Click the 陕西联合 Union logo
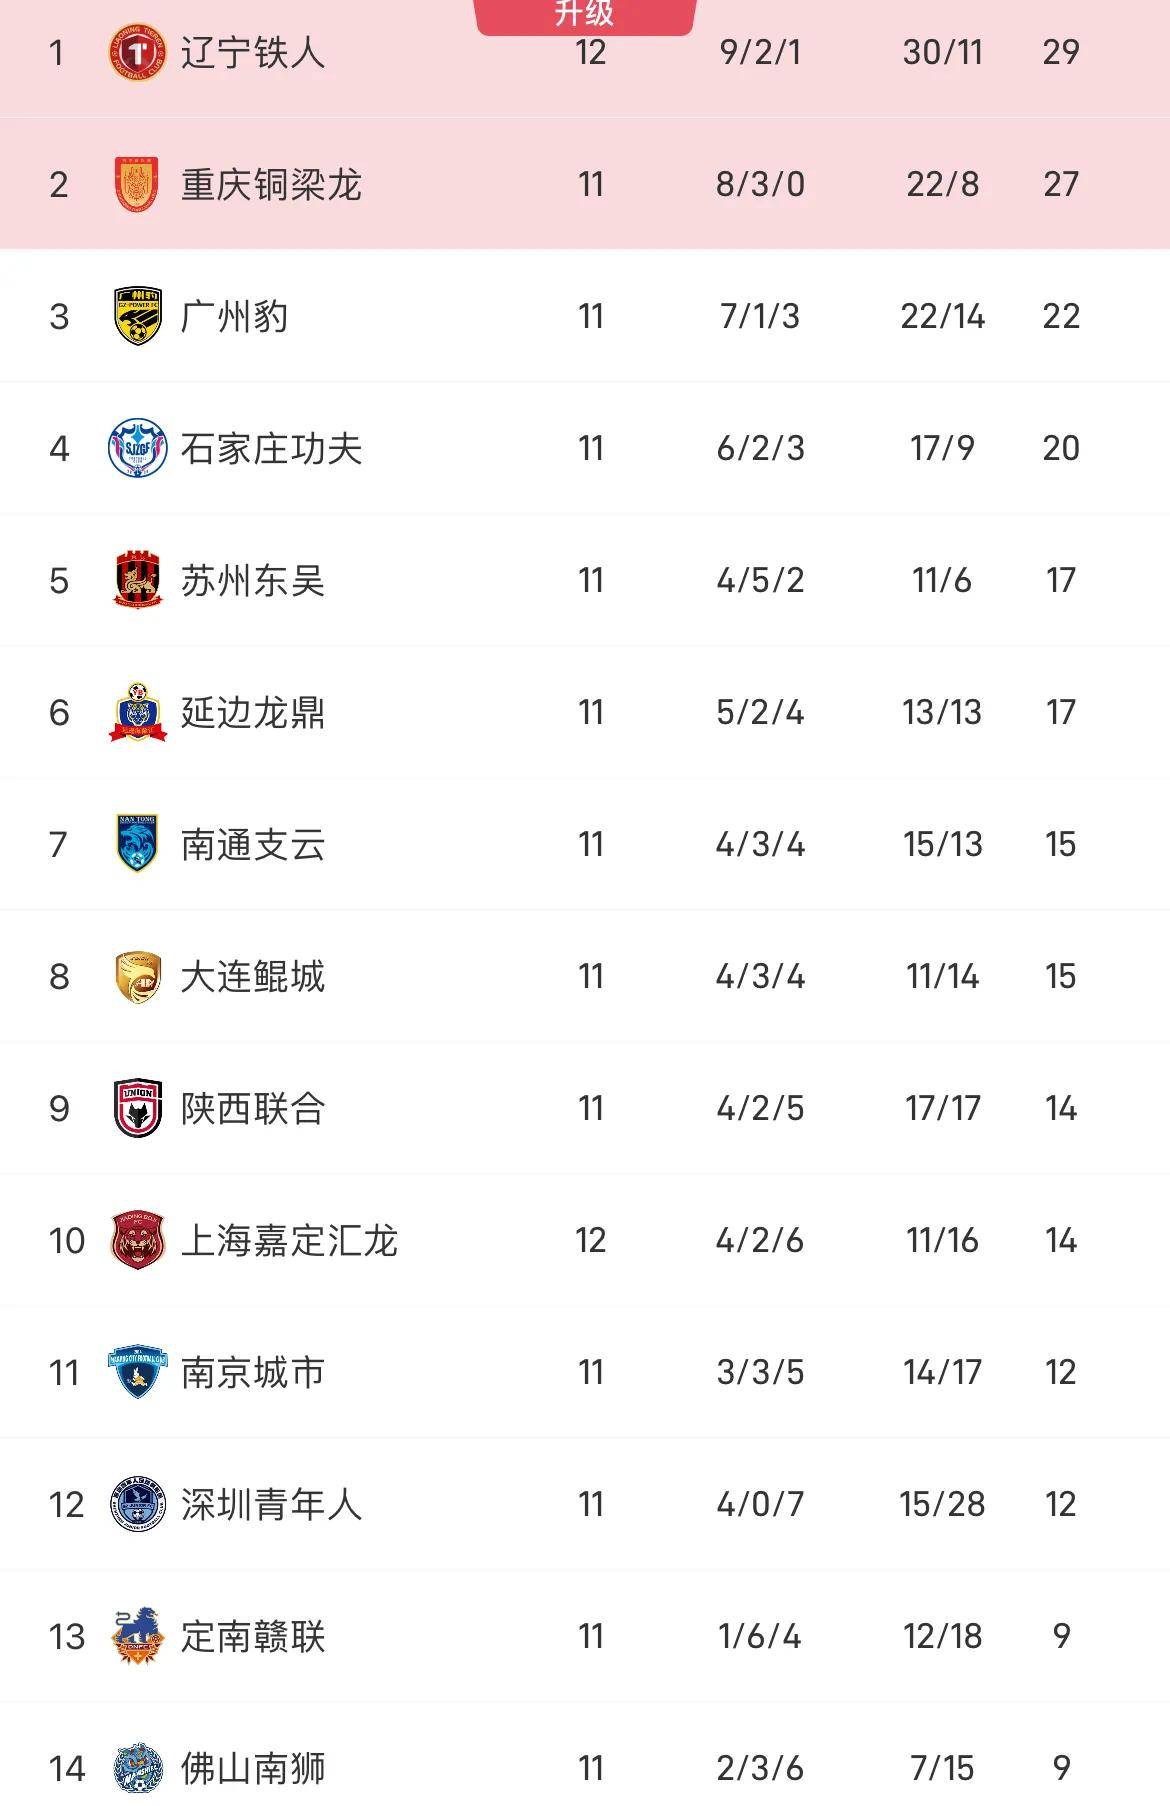Screen dimensions: 1170x1806 pos(137,1109)
